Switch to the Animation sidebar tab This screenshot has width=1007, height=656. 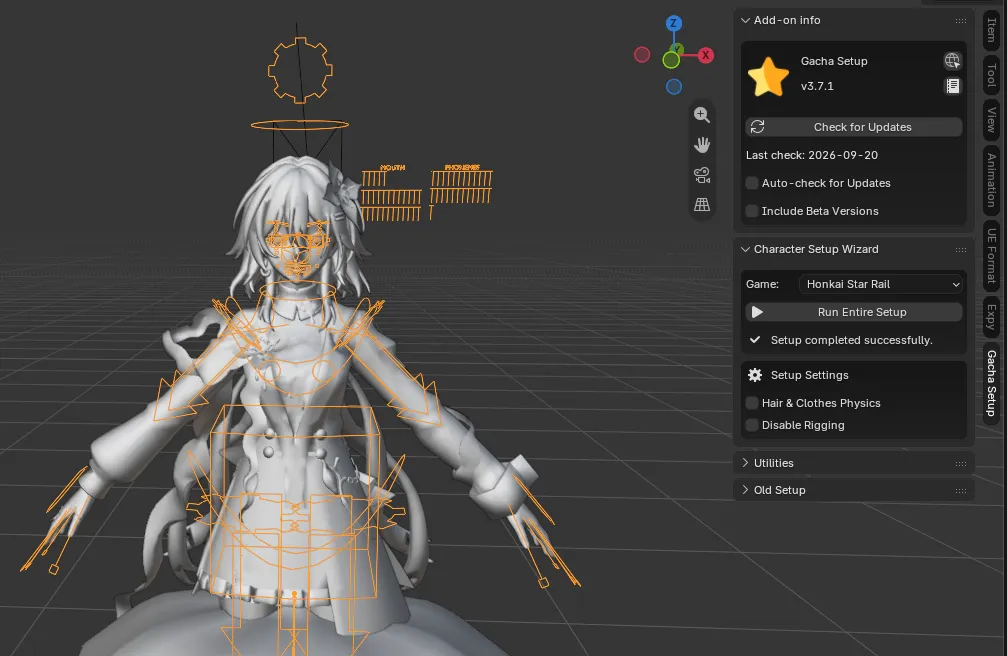(992, 181)
